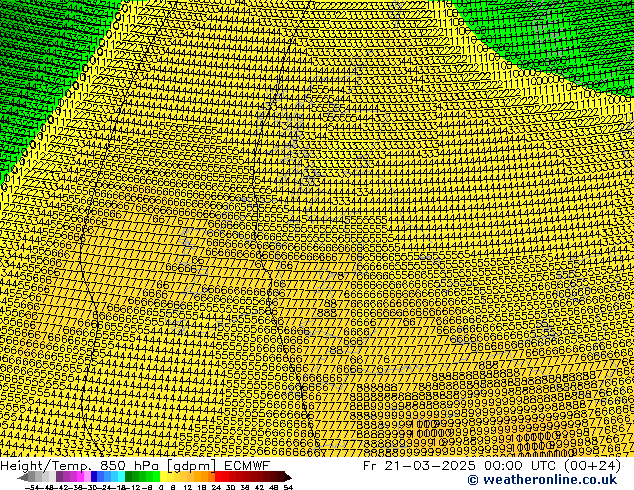Click the bright yellow legend segment near 0
Image resolution: width=634 pixels, height=490 pixels.
coord(163,477)
